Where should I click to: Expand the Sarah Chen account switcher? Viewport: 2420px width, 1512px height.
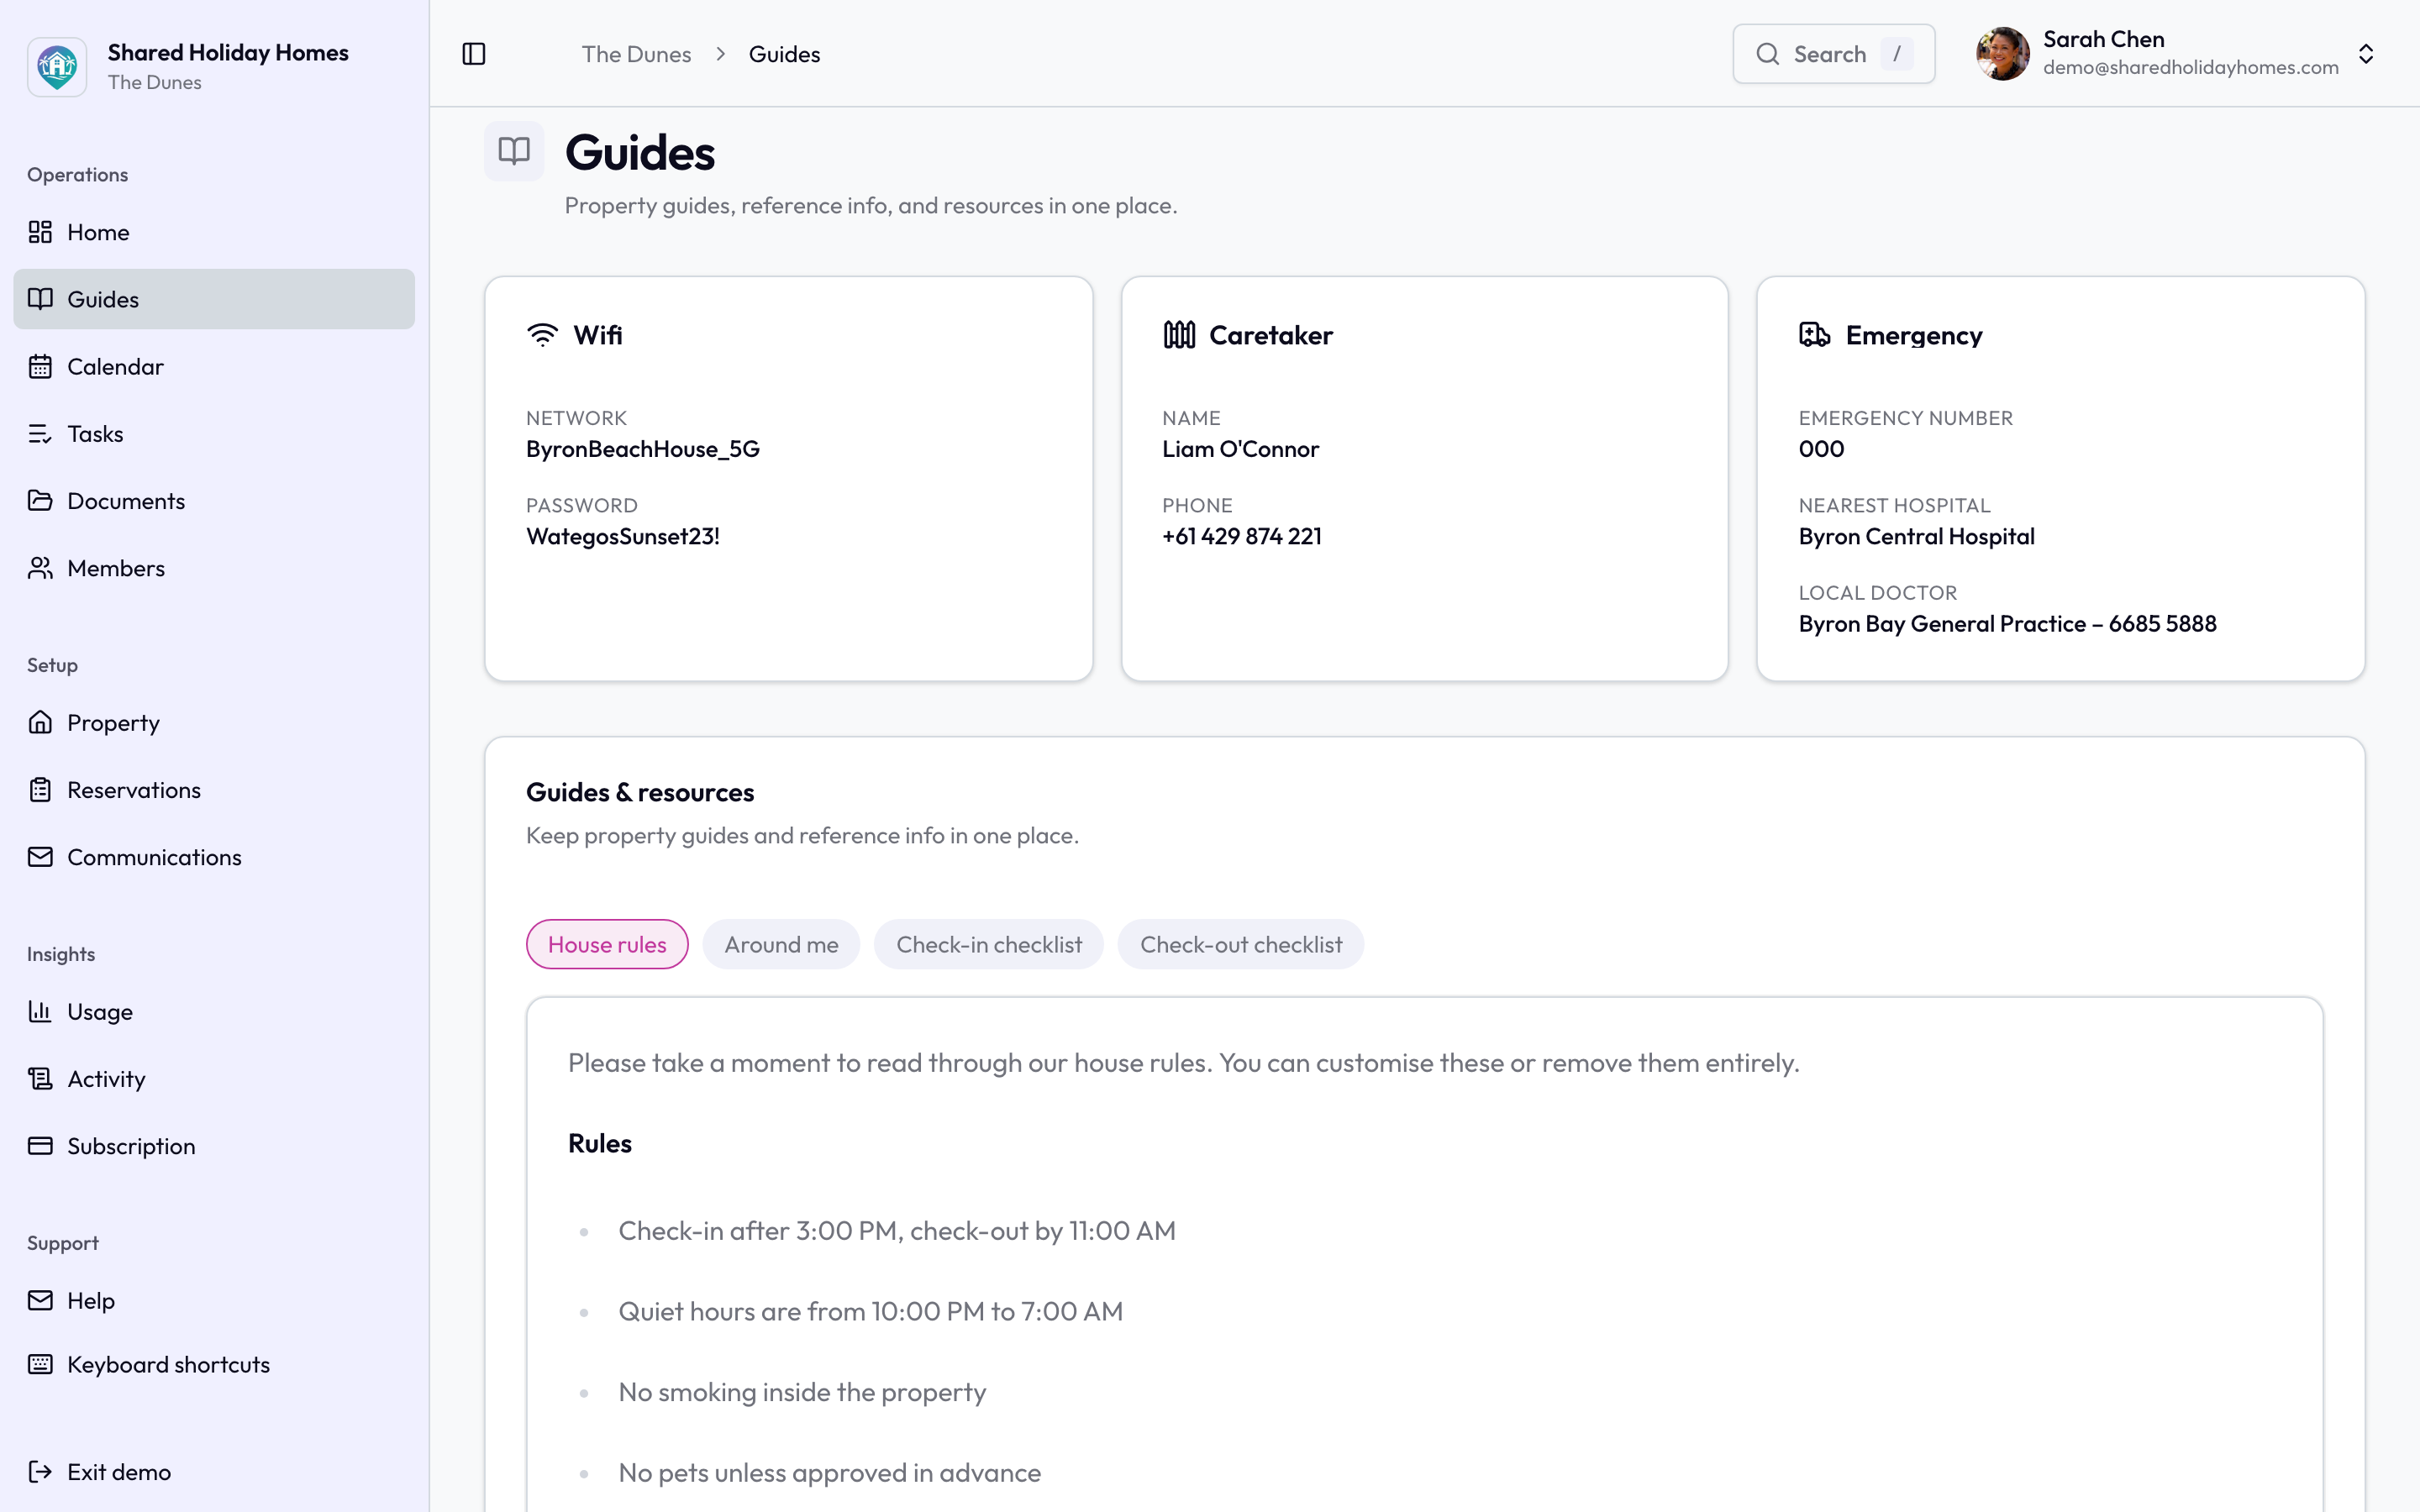pyautogui.click(x=2366, y=54)
